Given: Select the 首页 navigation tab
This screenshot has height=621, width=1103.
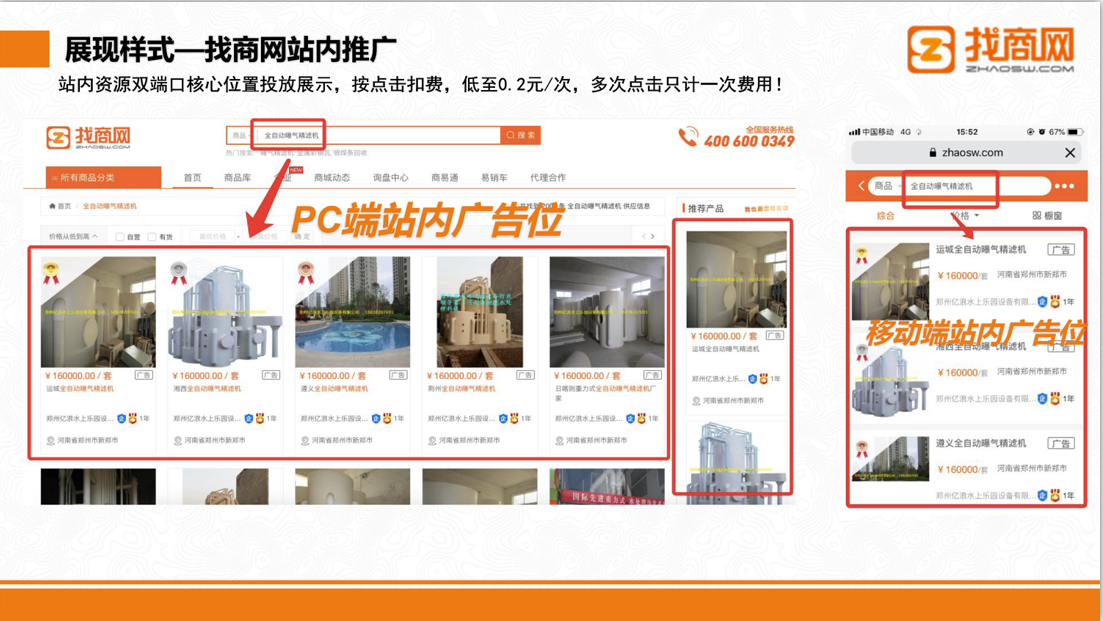Looking at the screenshot, I should coord(192,177).
